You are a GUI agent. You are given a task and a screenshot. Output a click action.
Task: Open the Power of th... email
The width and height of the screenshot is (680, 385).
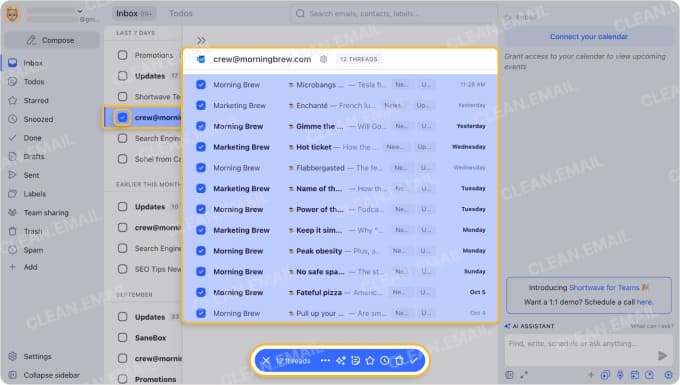point(341,209)
